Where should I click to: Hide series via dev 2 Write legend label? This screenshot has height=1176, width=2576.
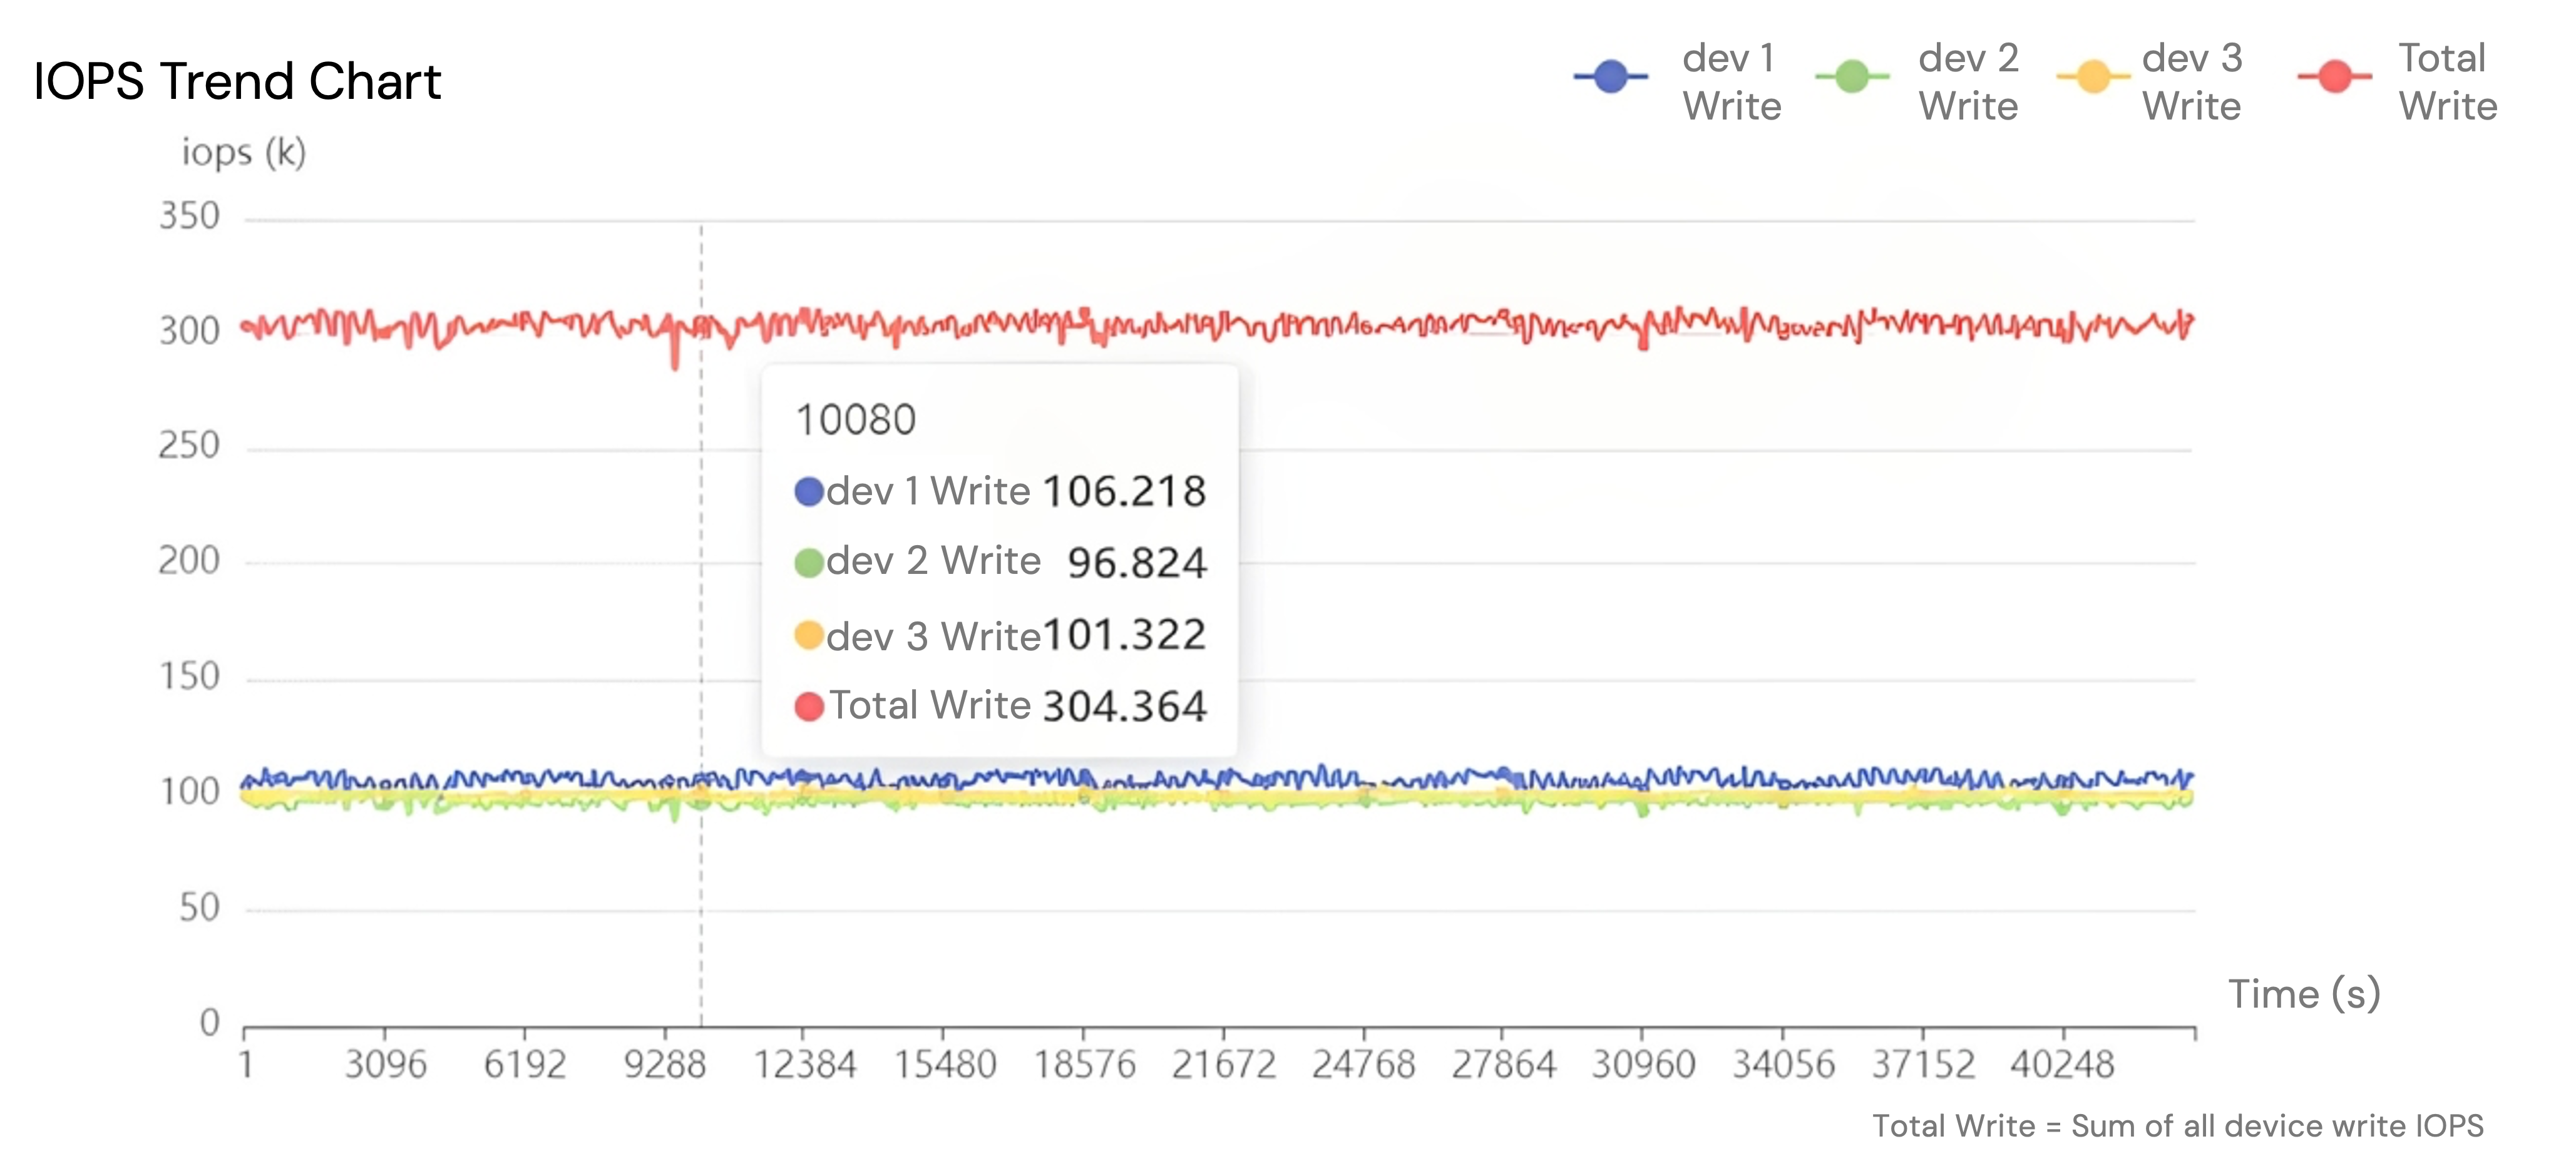1968,82
